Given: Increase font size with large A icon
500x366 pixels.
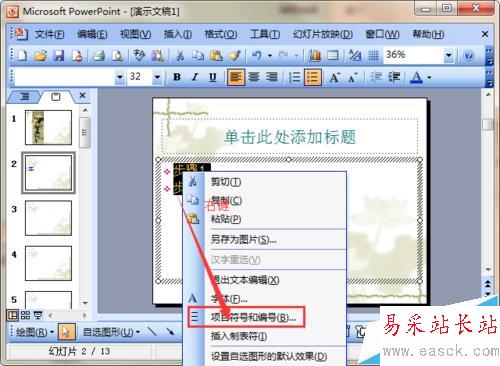Looking at the screenshot, I should [334, 77].
